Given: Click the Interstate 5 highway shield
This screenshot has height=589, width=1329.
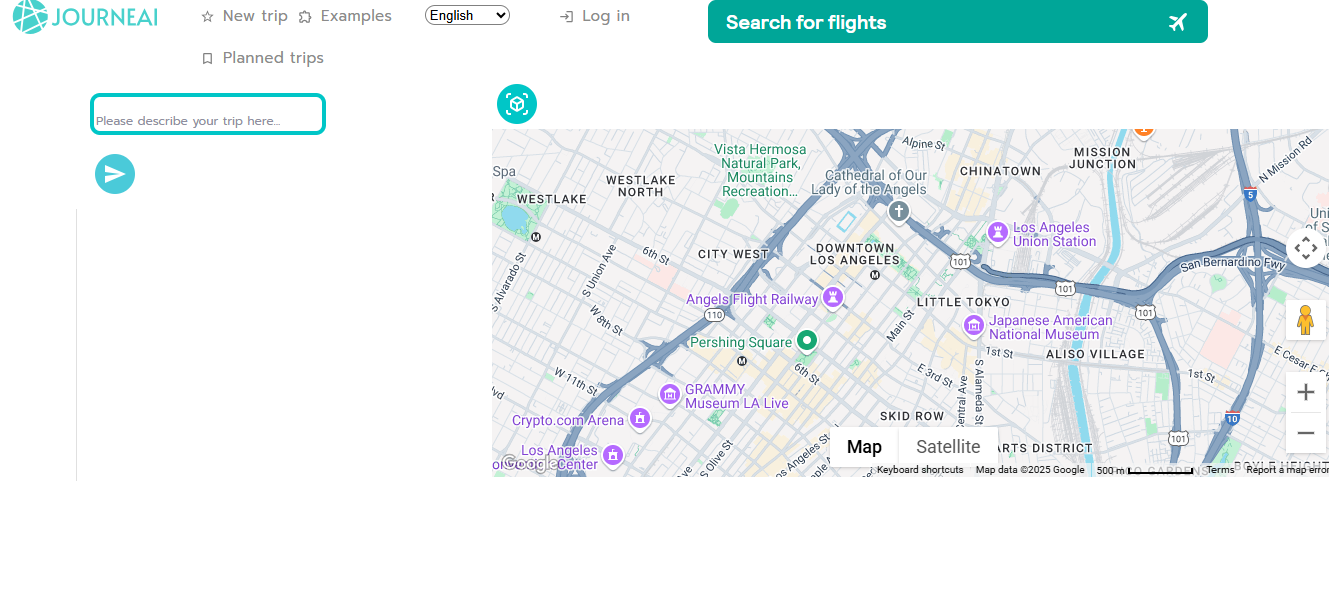Looking at the screenshot, I should tap(1249, 193).
